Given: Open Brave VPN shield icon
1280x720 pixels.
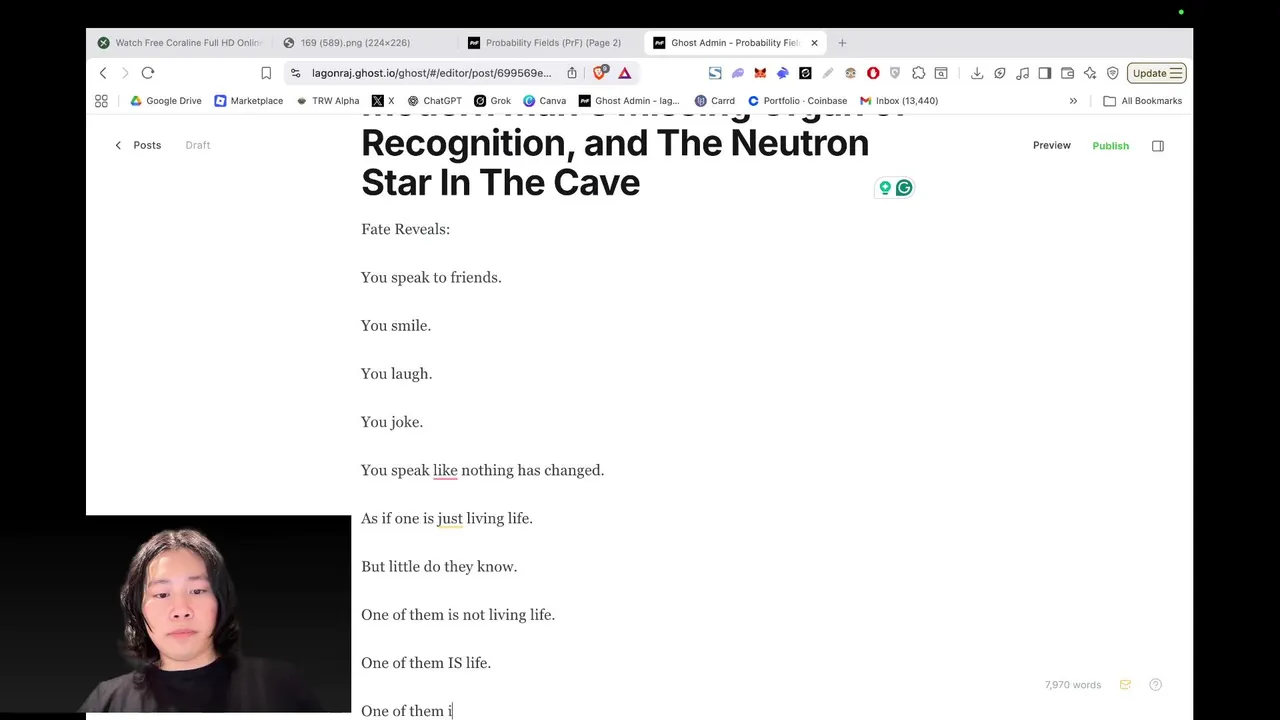Looking at the screenshot, I should (x=1112, y=73).
